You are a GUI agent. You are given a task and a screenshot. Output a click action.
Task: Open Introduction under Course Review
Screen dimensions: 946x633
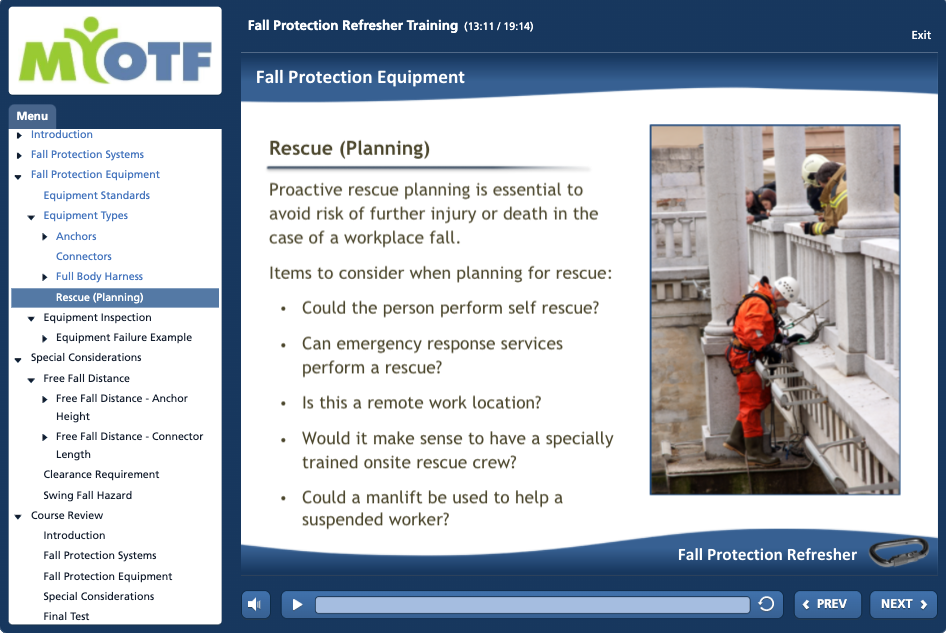(x=74, y=535)
